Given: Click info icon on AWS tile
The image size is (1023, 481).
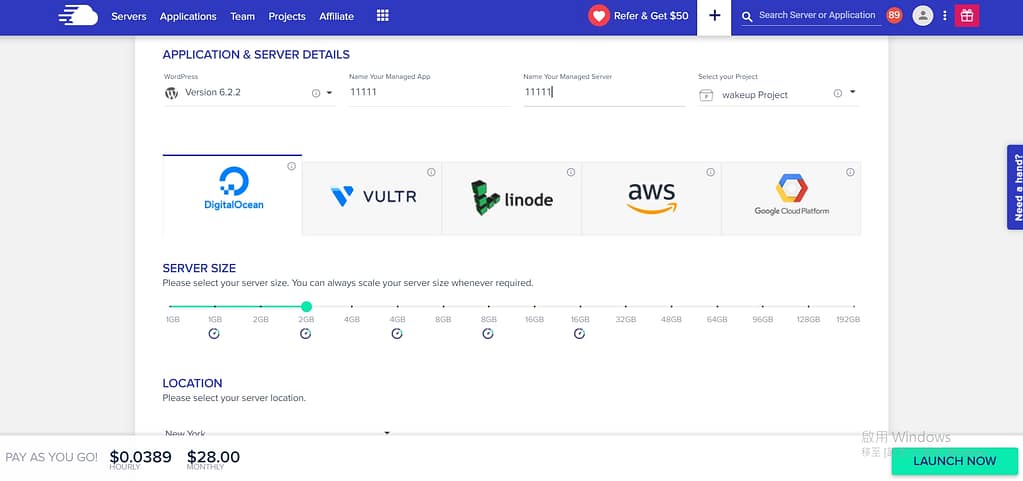Looking at the screenshot, I should click(711, 172).
